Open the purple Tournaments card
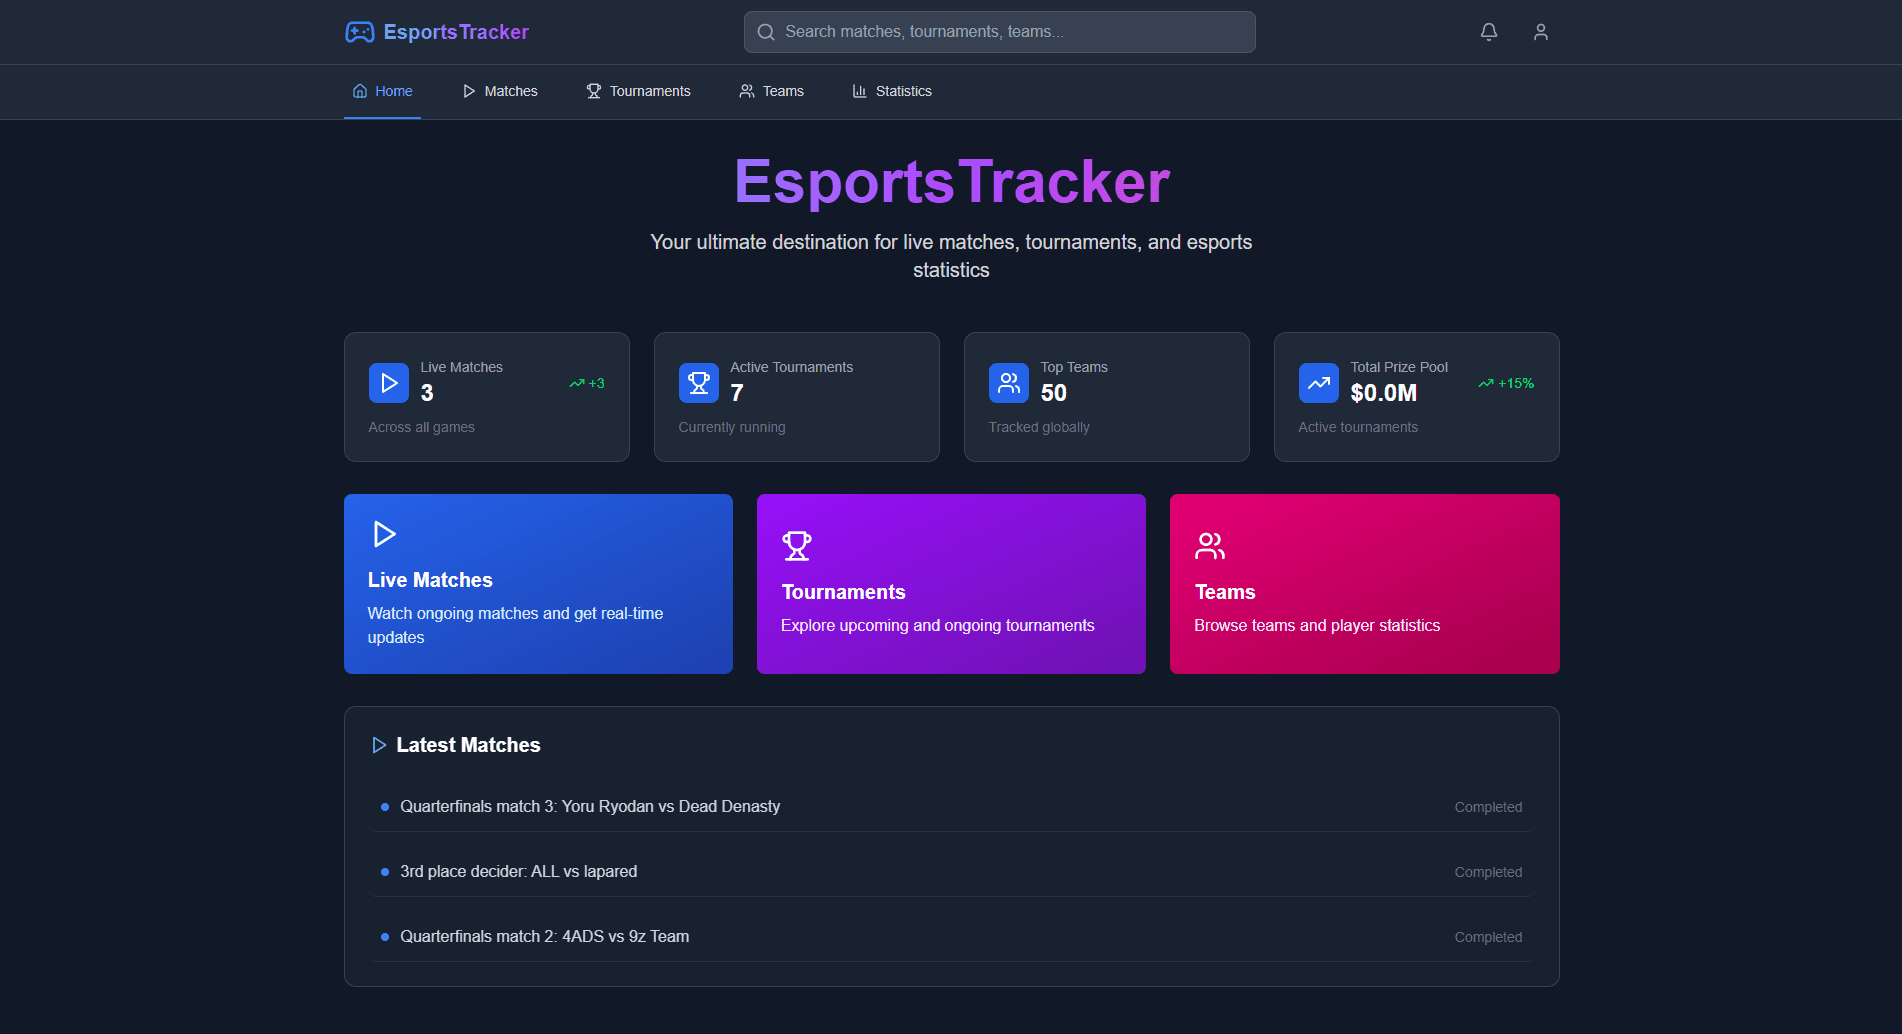The image size is (1902, 1034). tap(951, 584)
